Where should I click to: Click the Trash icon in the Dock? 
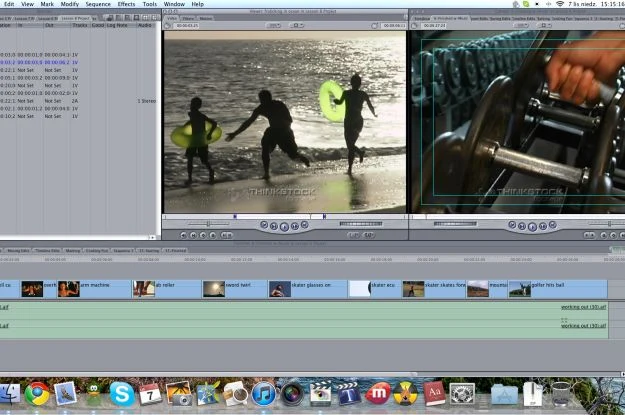coord(561,393)
